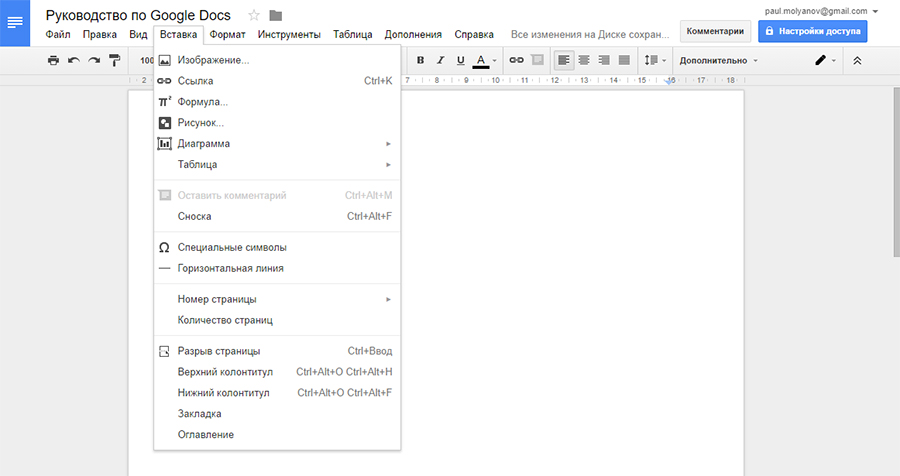
Task: Choose Изображение... from insert menu
Action: tap(277, 60)
